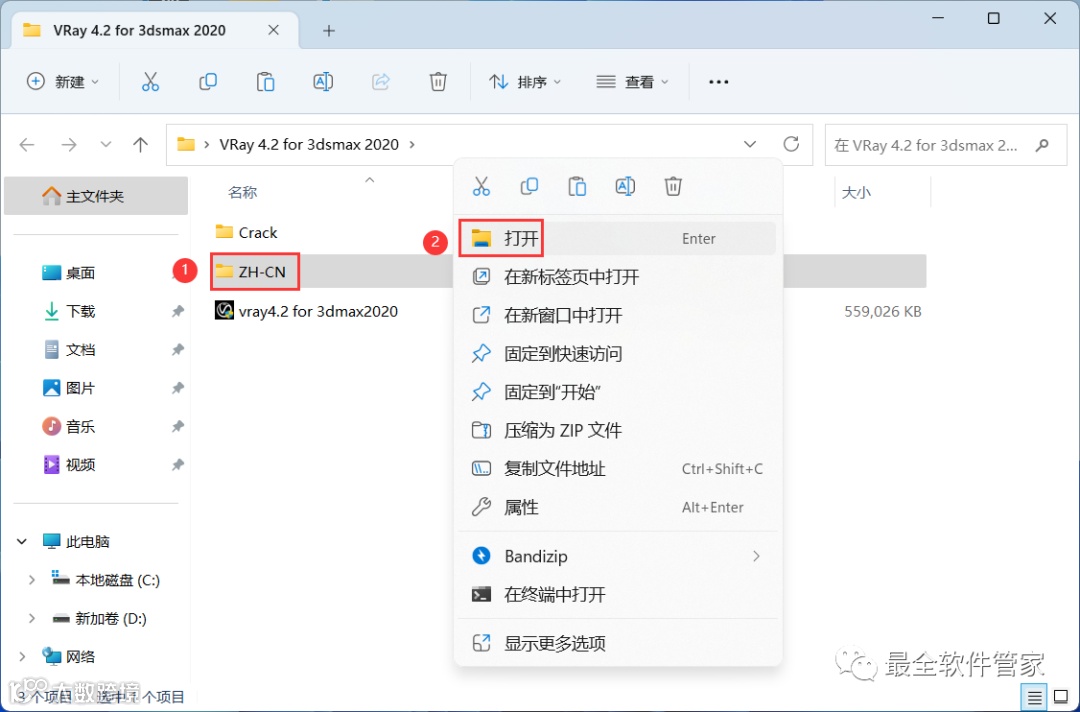Click the toolbar Cut scissors icon
Screen dimensions: 1080x712
(x=150, y=82)
